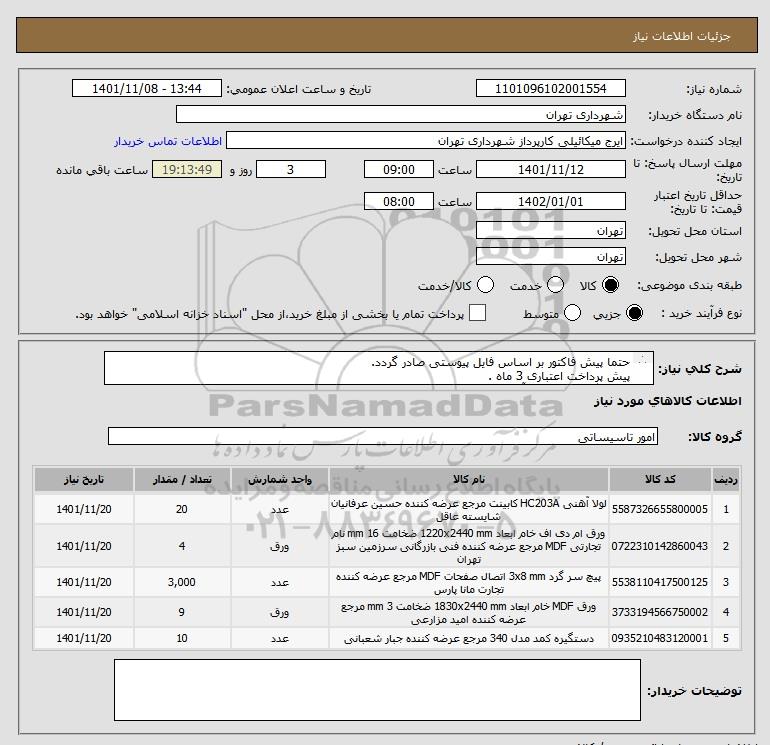Click the 16 mm MDF sheet item name
Viewport: 770px width, 745px height.
(469, 546)
